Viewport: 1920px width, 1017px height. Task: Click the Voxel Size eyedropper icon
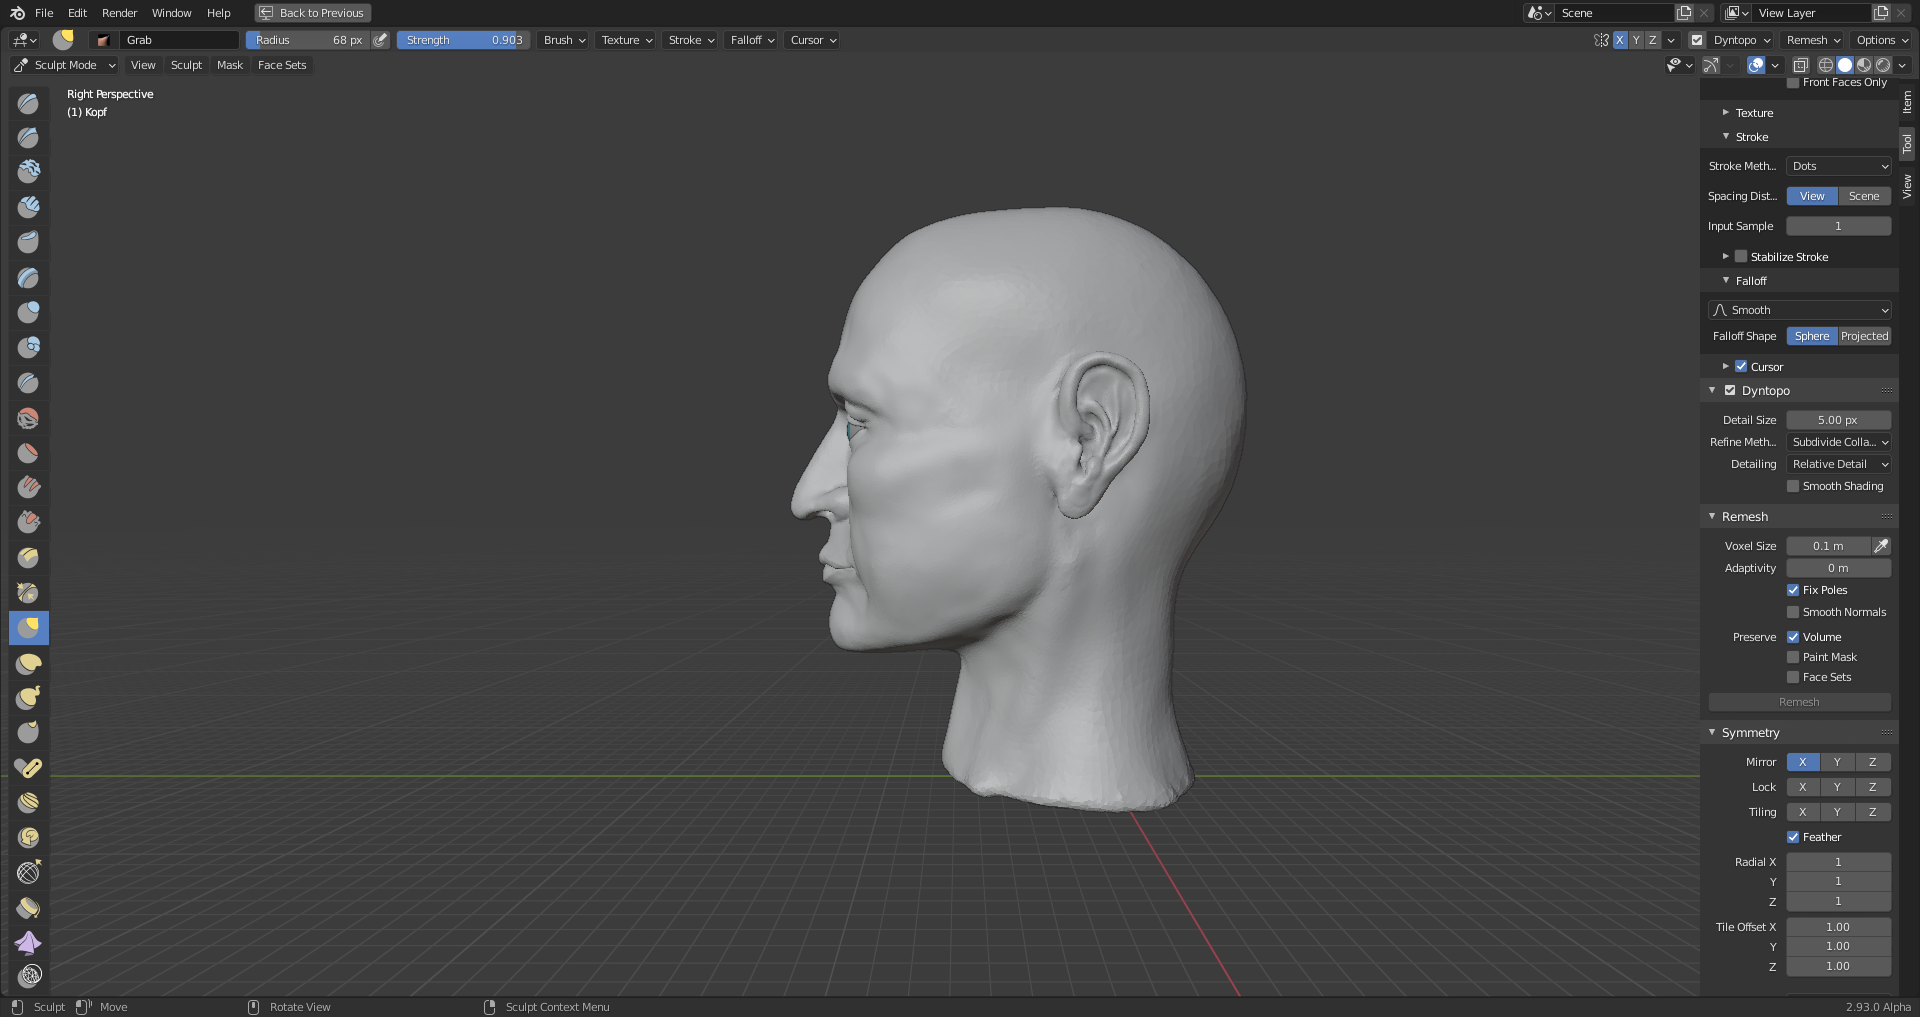pyautogui.click(x=1881, y=546)
